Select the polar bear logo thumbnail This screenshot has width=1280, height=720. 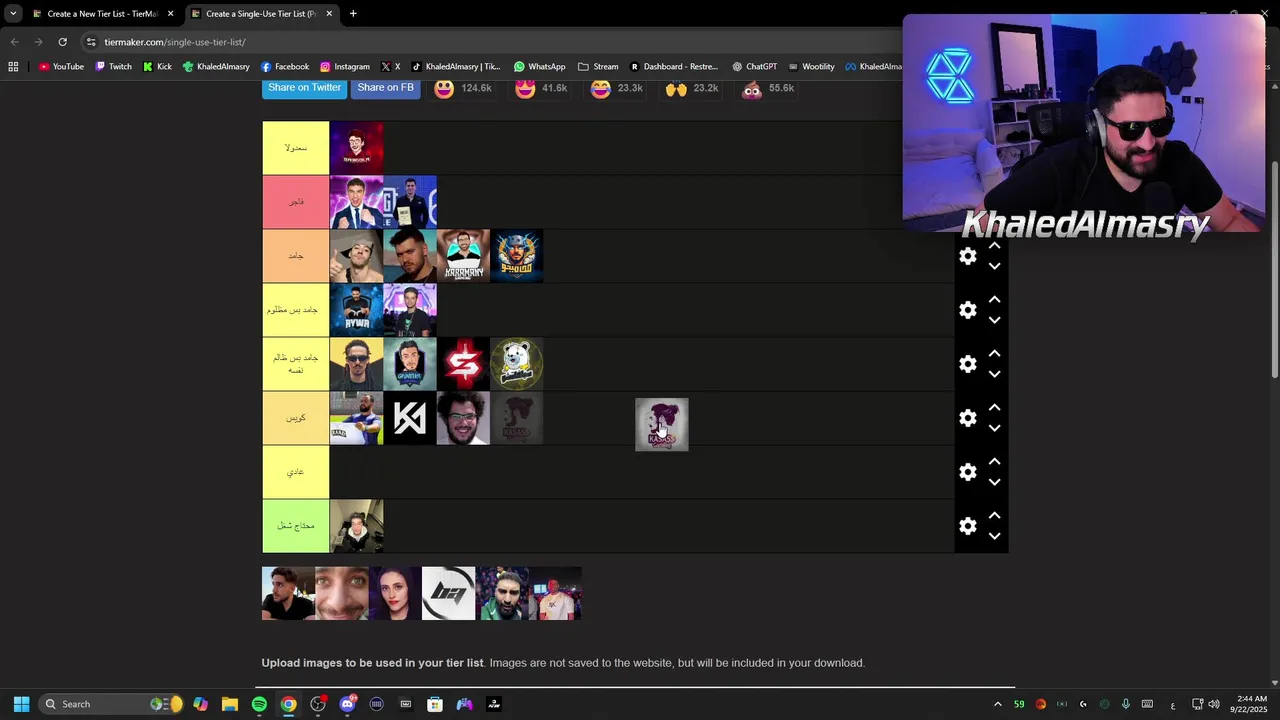click(x=517, y=364)
